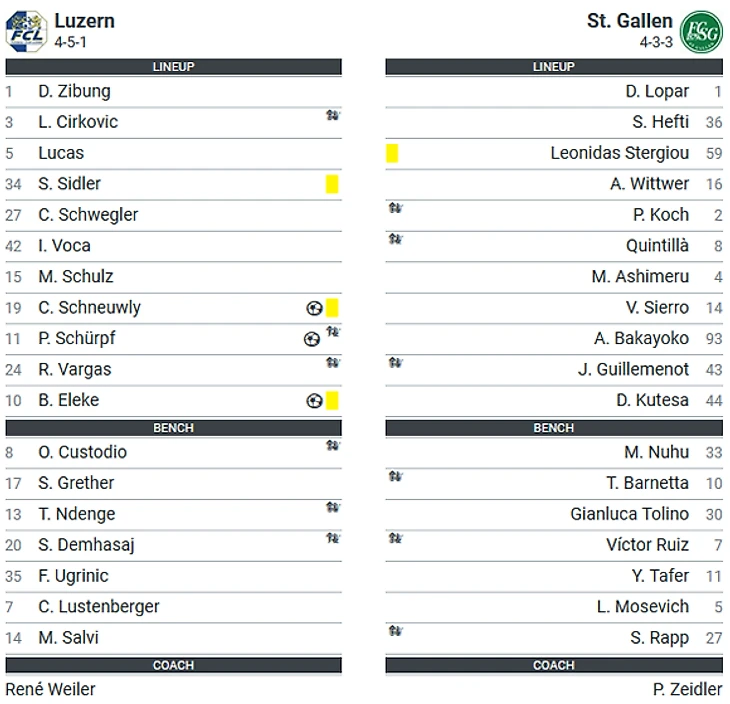Open player D. Zibung's profile

[74, 91]
